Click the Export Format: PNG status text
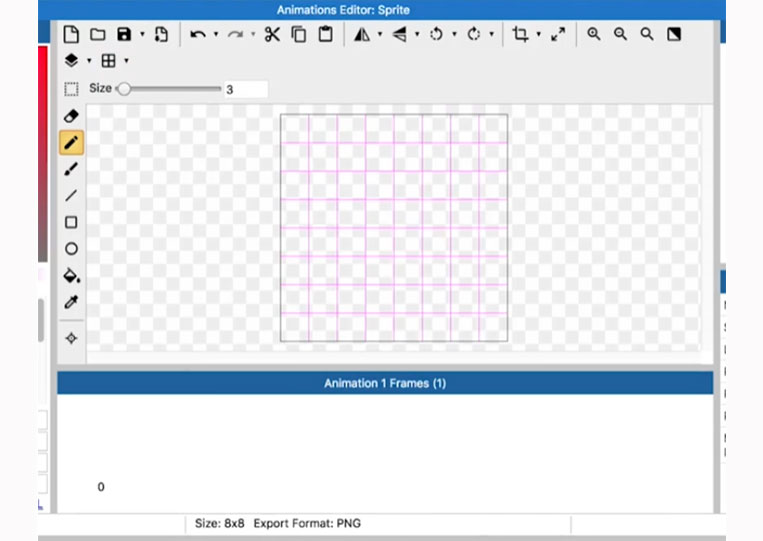This screenshot has width=763, height=541. (x=307, y=523)
